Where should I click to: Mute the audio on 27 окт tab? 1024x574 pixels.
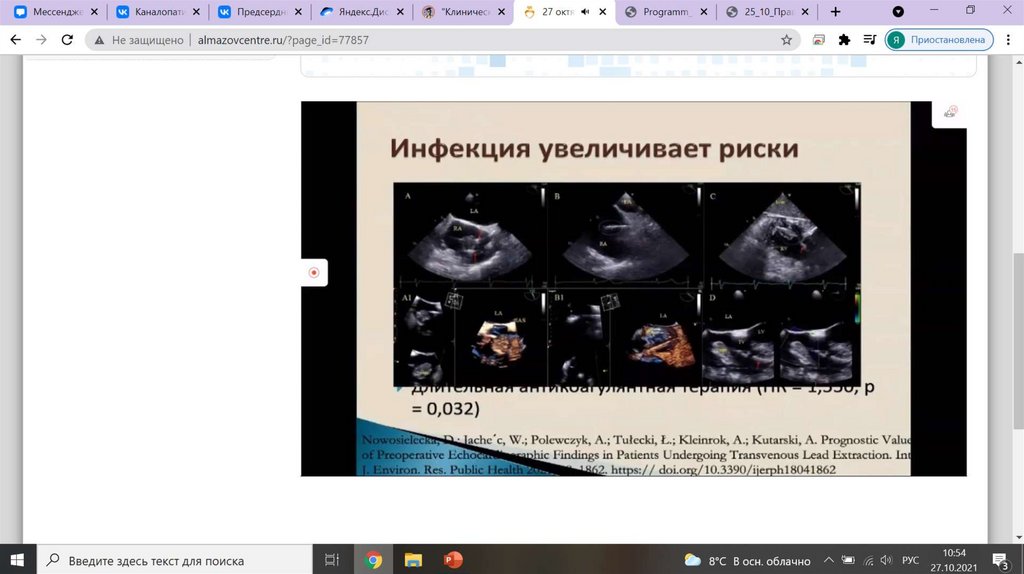coord(585,12)
